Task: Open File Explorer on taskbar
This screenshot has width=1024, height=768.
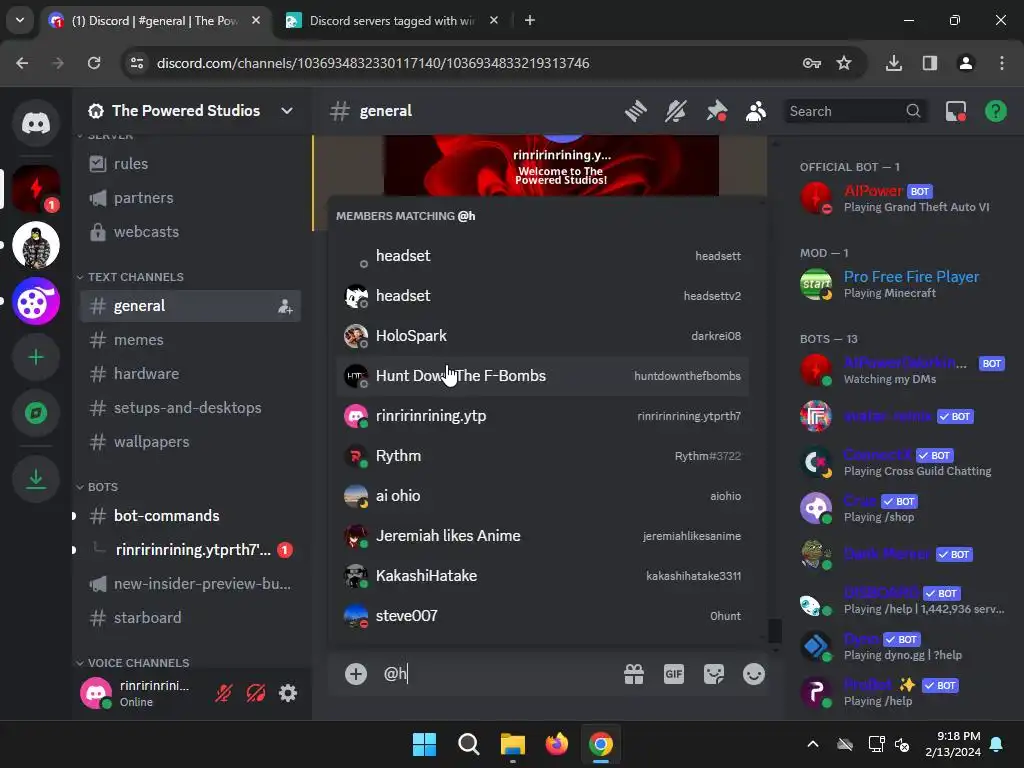Action: point(513,744)
